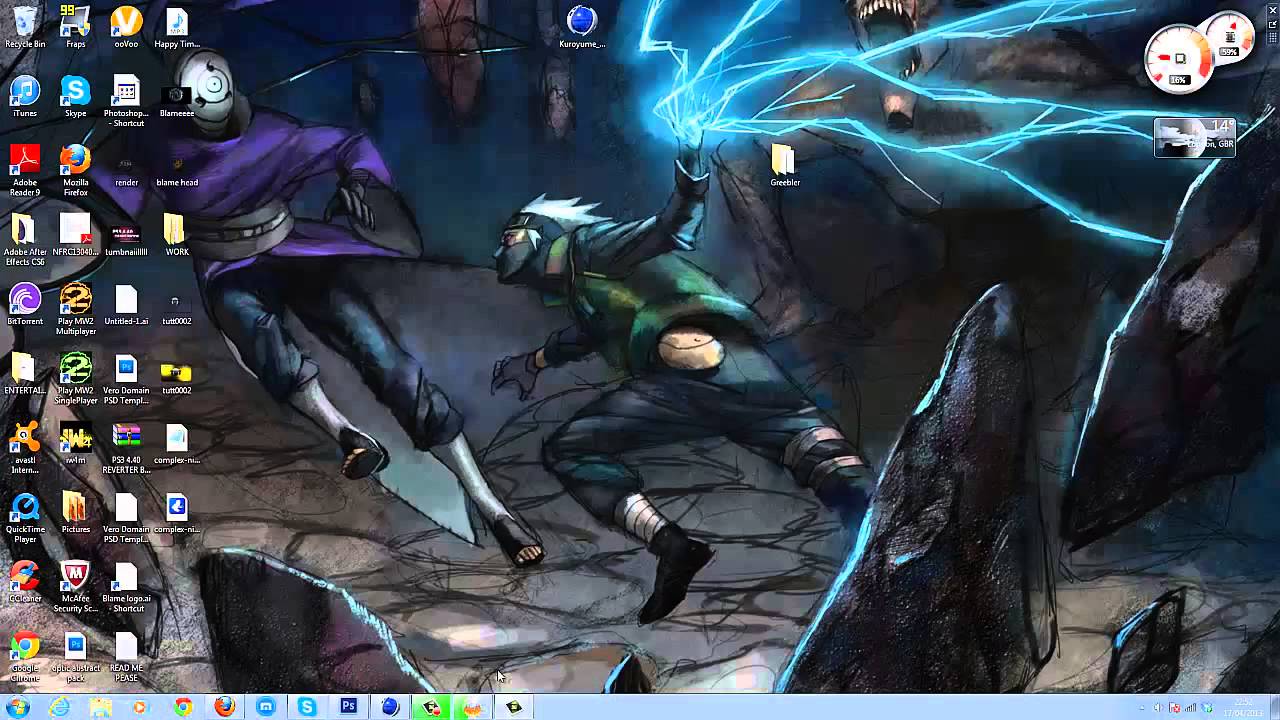The height and width of the screenshot is (720, 1280).
Task: Open the taskbar clock and date
Action: click(x=1245, y=707)
